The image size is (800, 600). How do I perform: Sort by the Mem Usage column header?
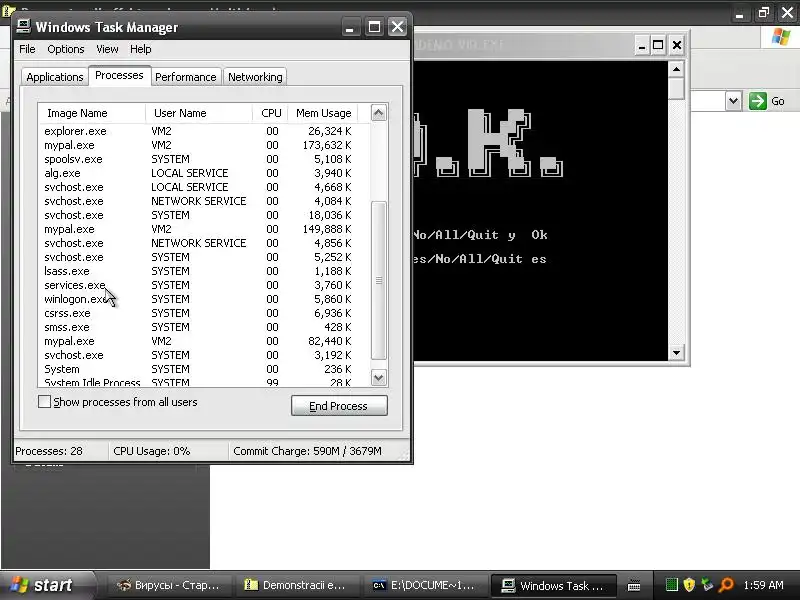pos(323,113)
